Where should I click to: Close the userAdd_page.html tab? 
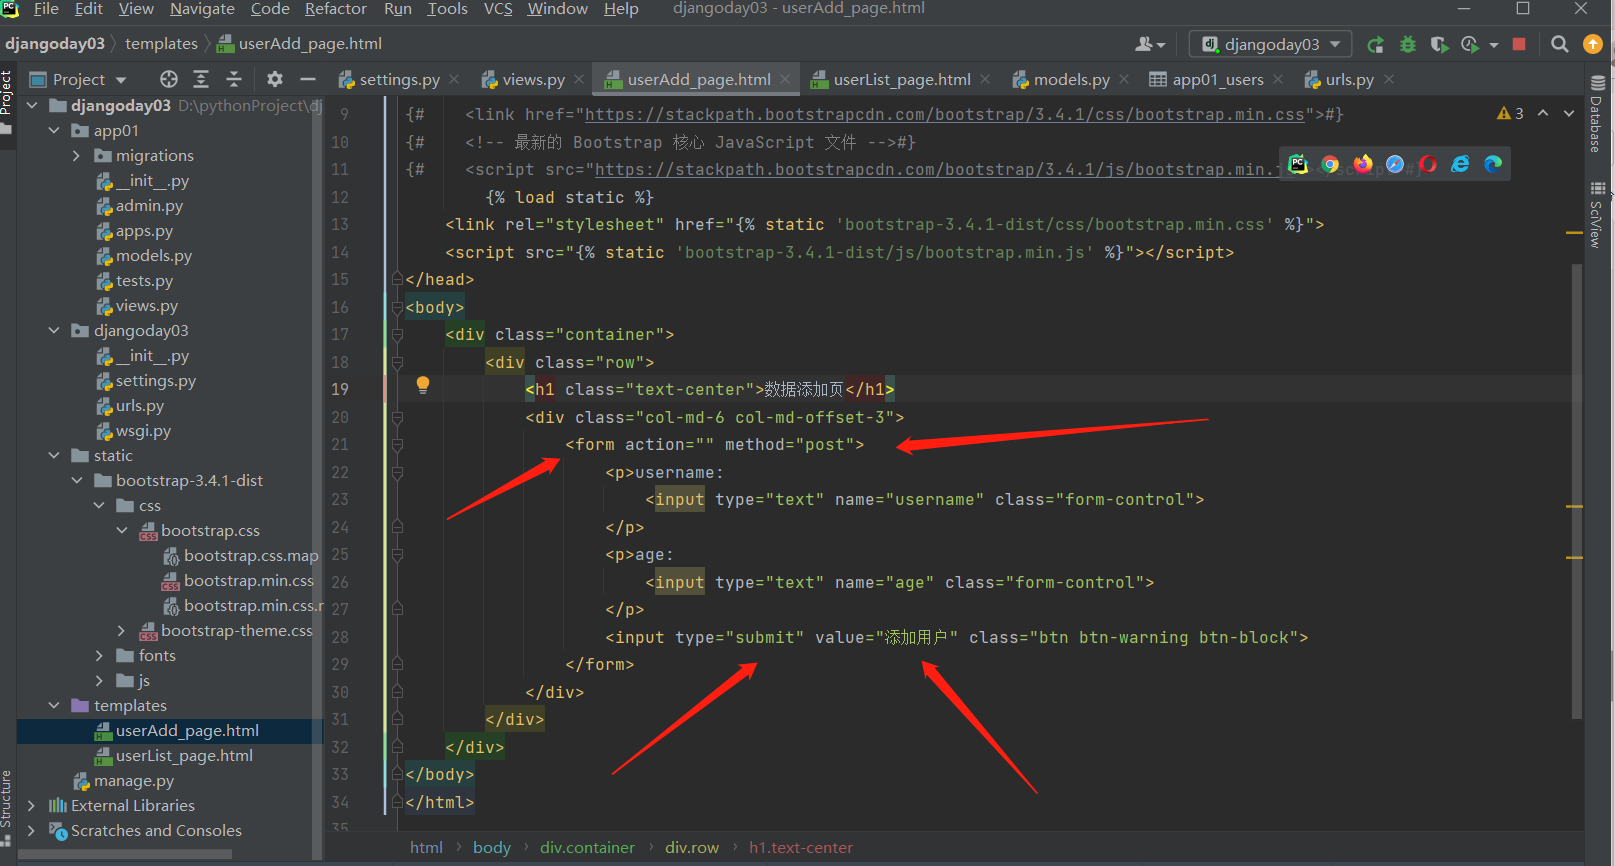[x=785, y=79]
